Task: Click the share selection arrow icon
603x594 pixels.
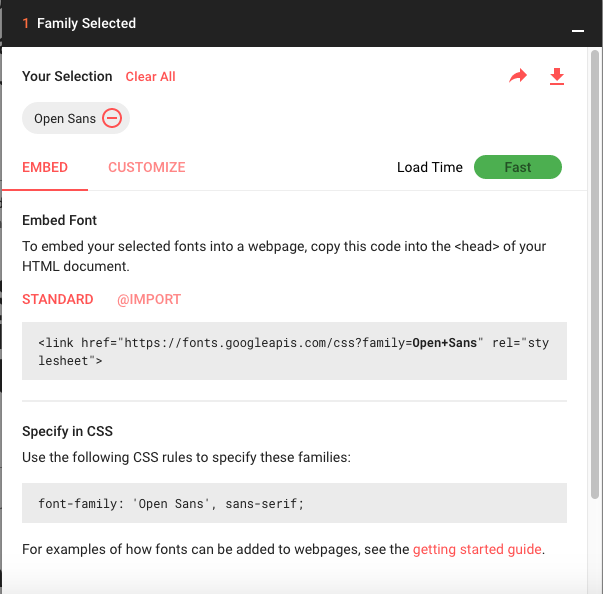Action: pyautogui.click(x=518, y=76)
